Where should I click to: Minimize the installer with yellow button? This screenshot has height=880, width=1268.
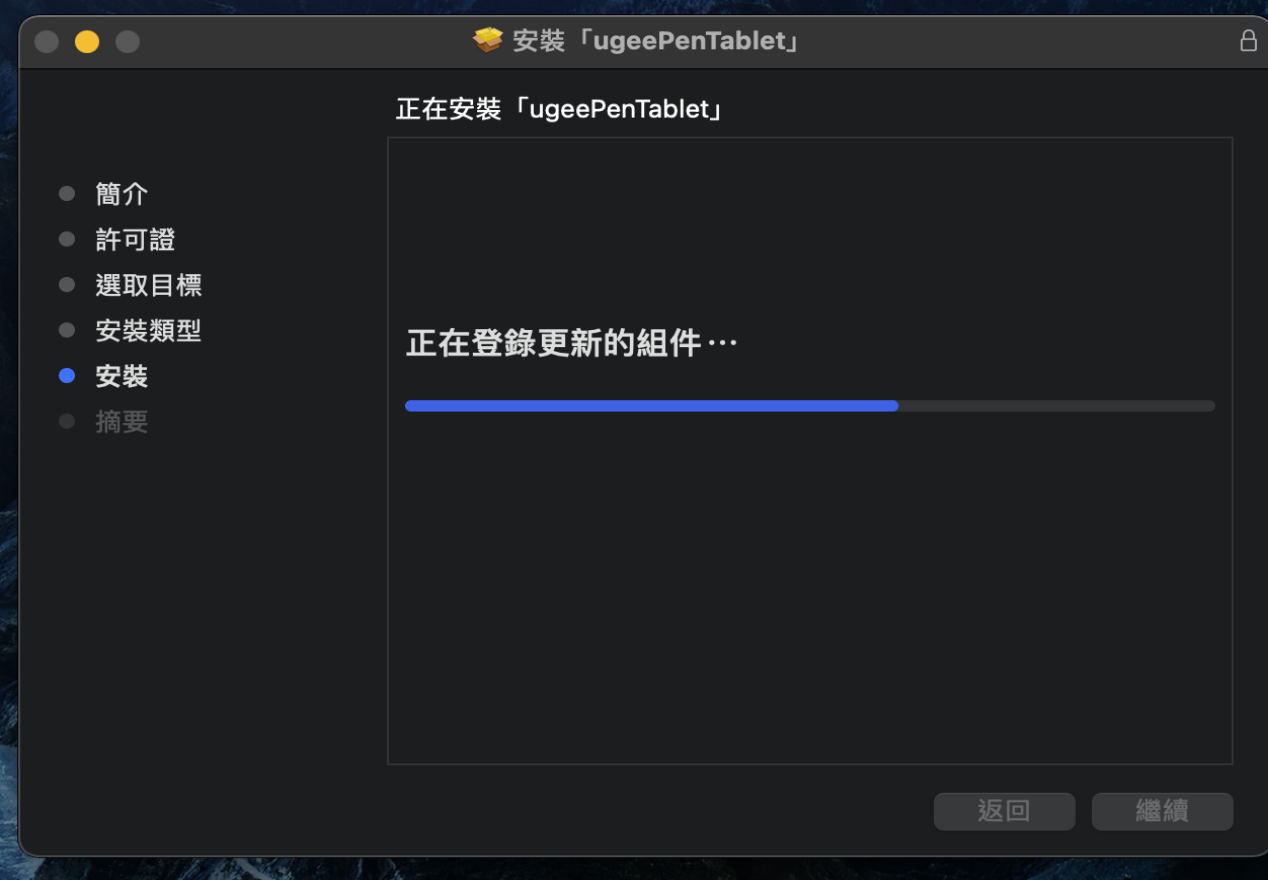tap(87, 42)
